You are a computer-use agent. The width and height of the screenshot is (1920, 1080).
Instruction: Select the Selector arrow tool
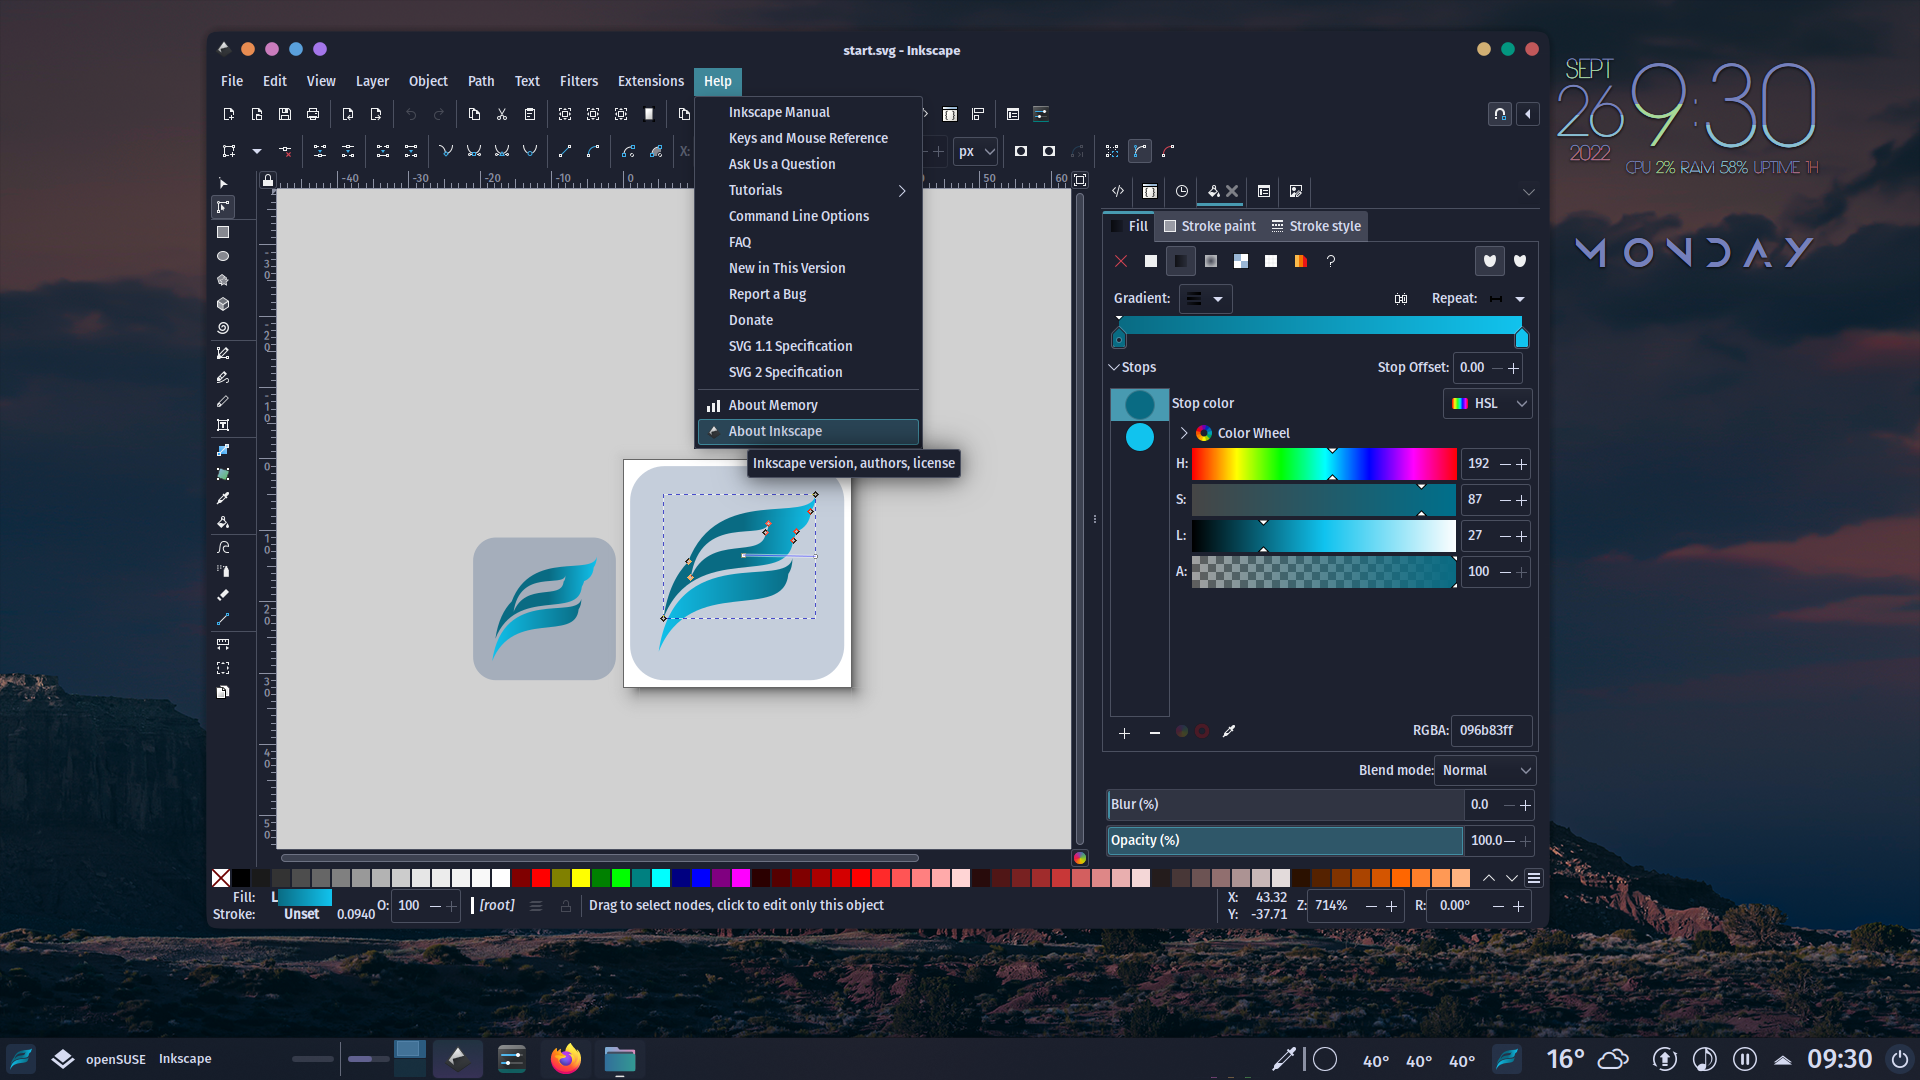(x=223, y=183)
